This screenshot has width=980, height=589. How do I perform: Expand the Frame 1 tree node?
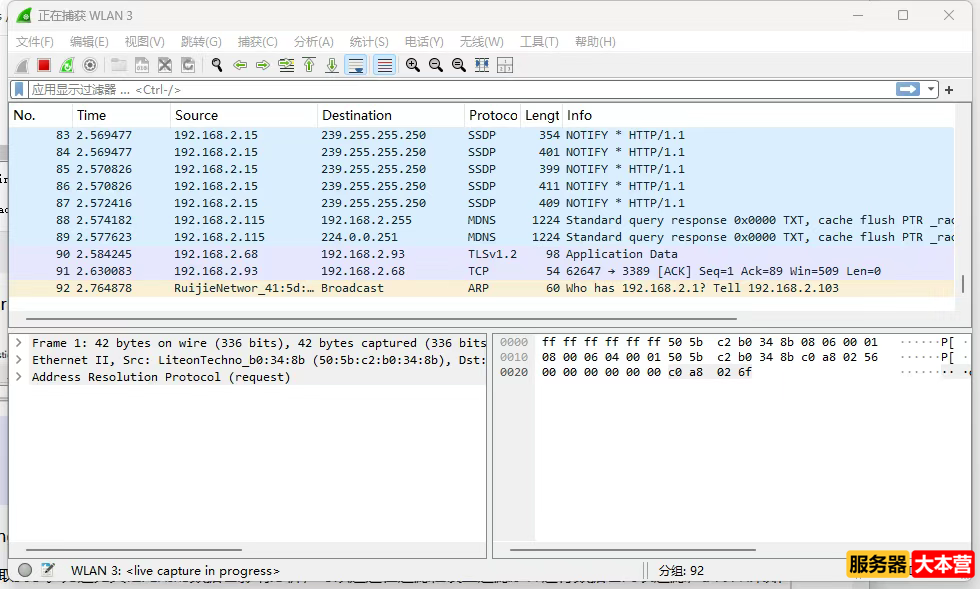19,343
